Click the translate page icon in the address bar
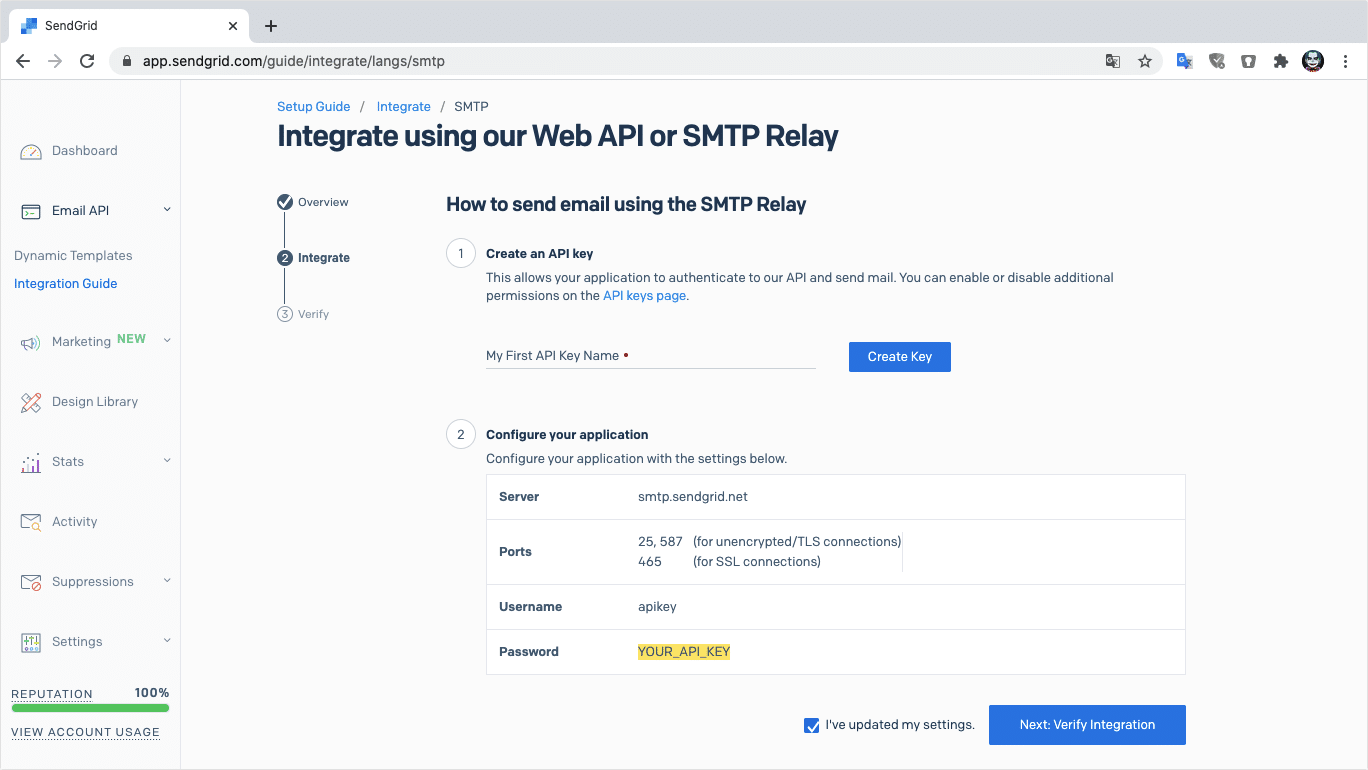Screen dimensions: 1368x770 1113,61
